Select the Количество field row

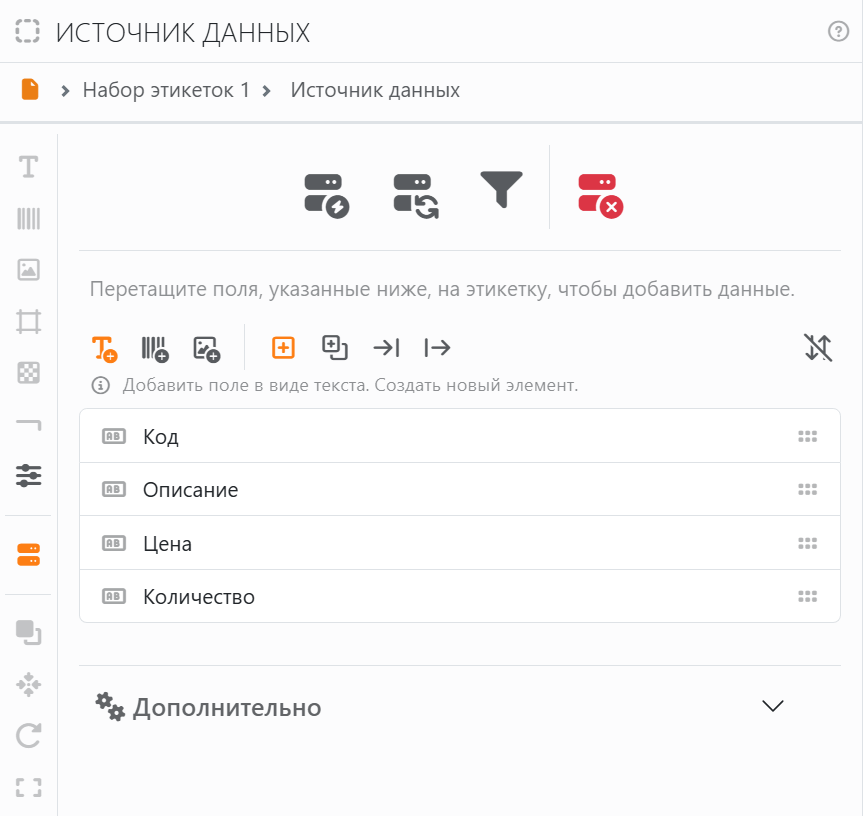point(460,596)
